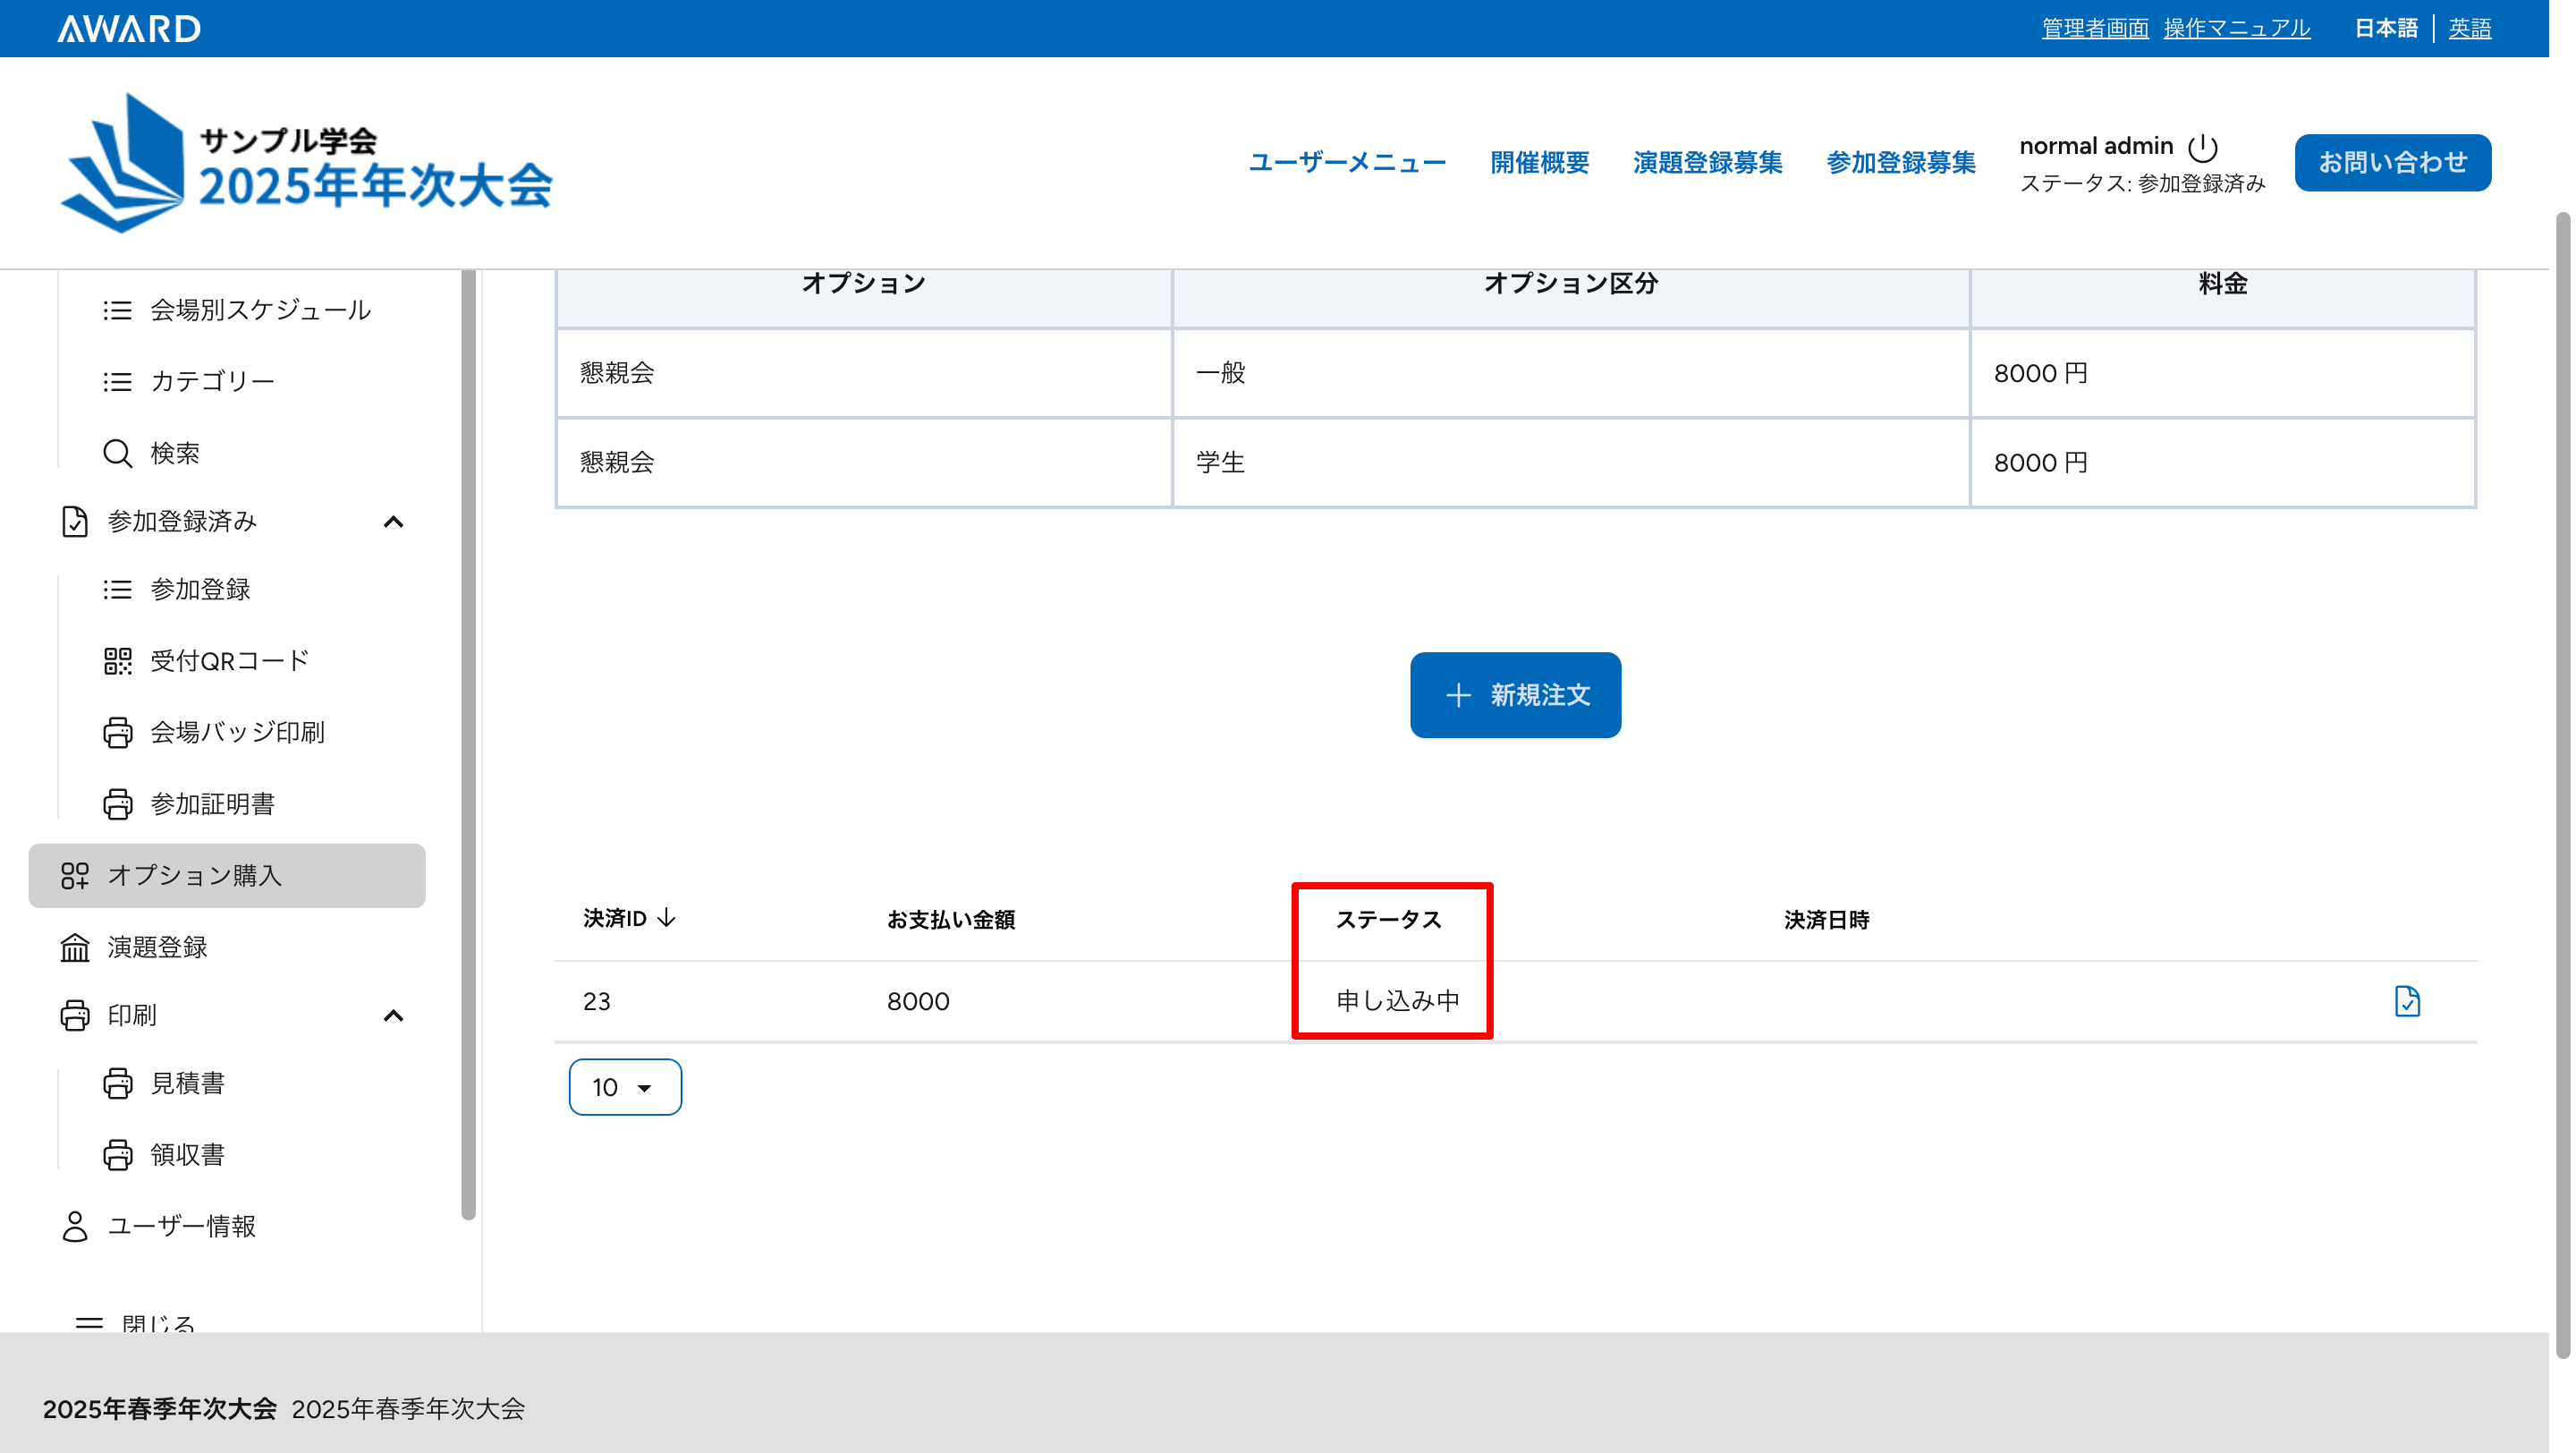Screen dimensions: 2576x1453
Task: Switch language to 英語
Action: click(2469, 28)
